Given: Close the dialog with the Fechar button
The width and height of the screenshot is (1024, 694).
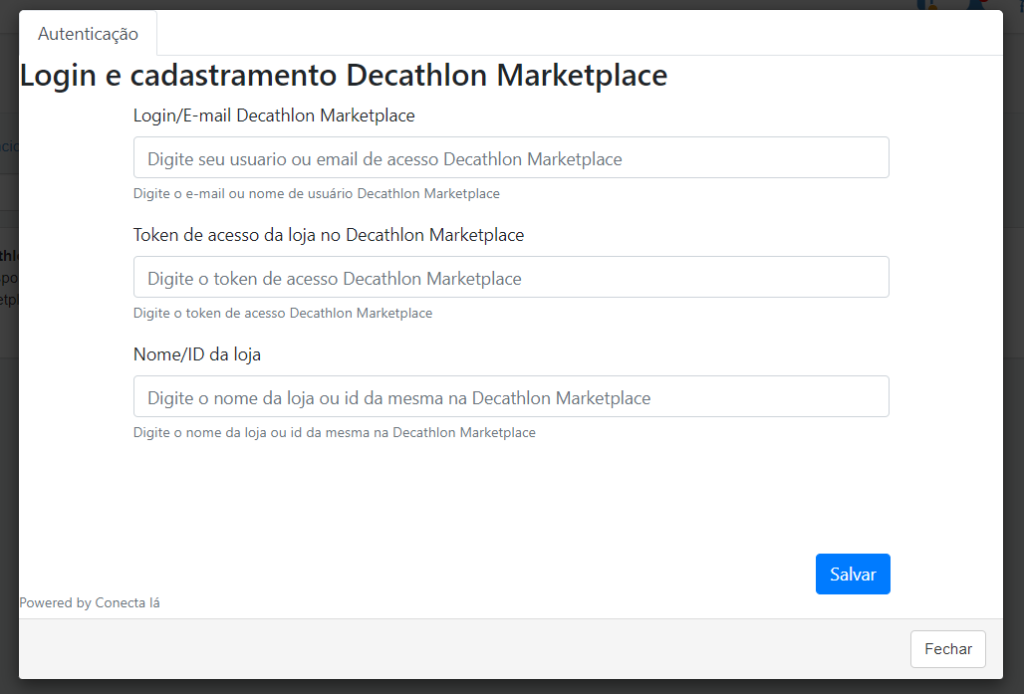Looking at the screenshot, I should point(948,649).
